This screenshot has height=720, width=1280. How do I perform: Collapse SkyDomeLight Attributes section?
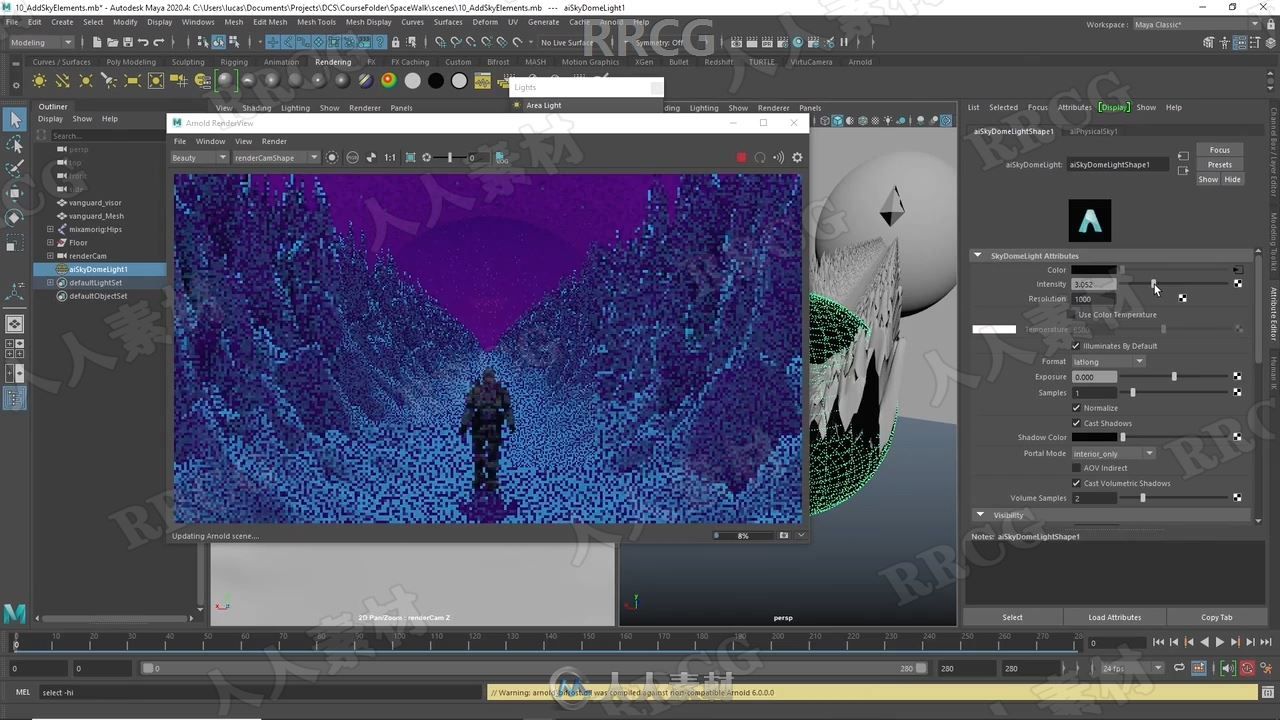point(978,255)
